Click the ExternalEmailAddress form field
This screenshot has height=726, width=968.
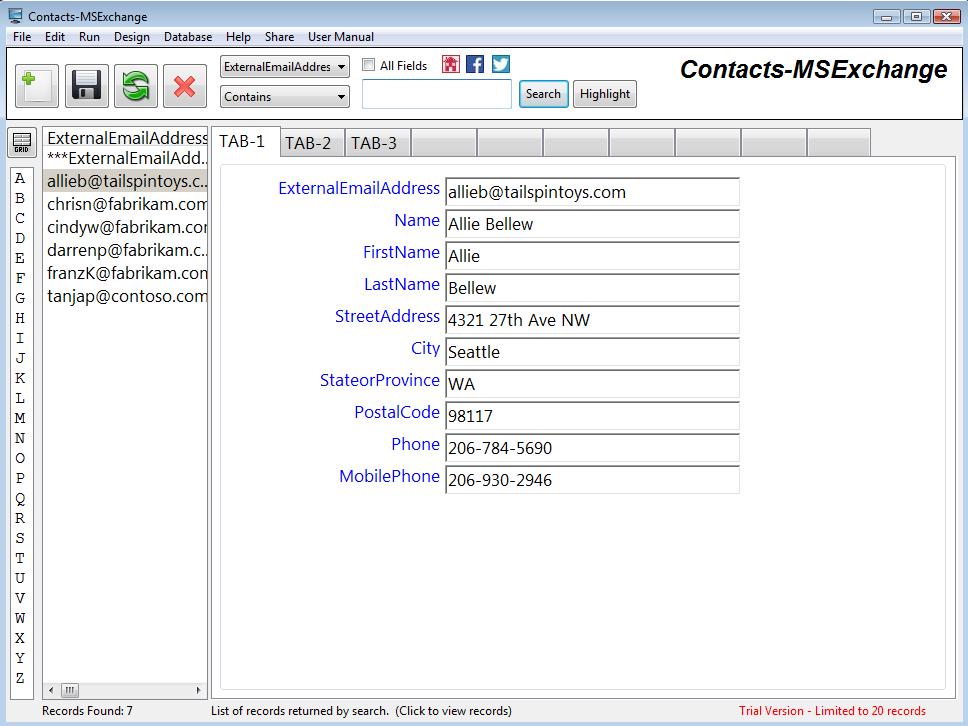click(x=592, y=192)
